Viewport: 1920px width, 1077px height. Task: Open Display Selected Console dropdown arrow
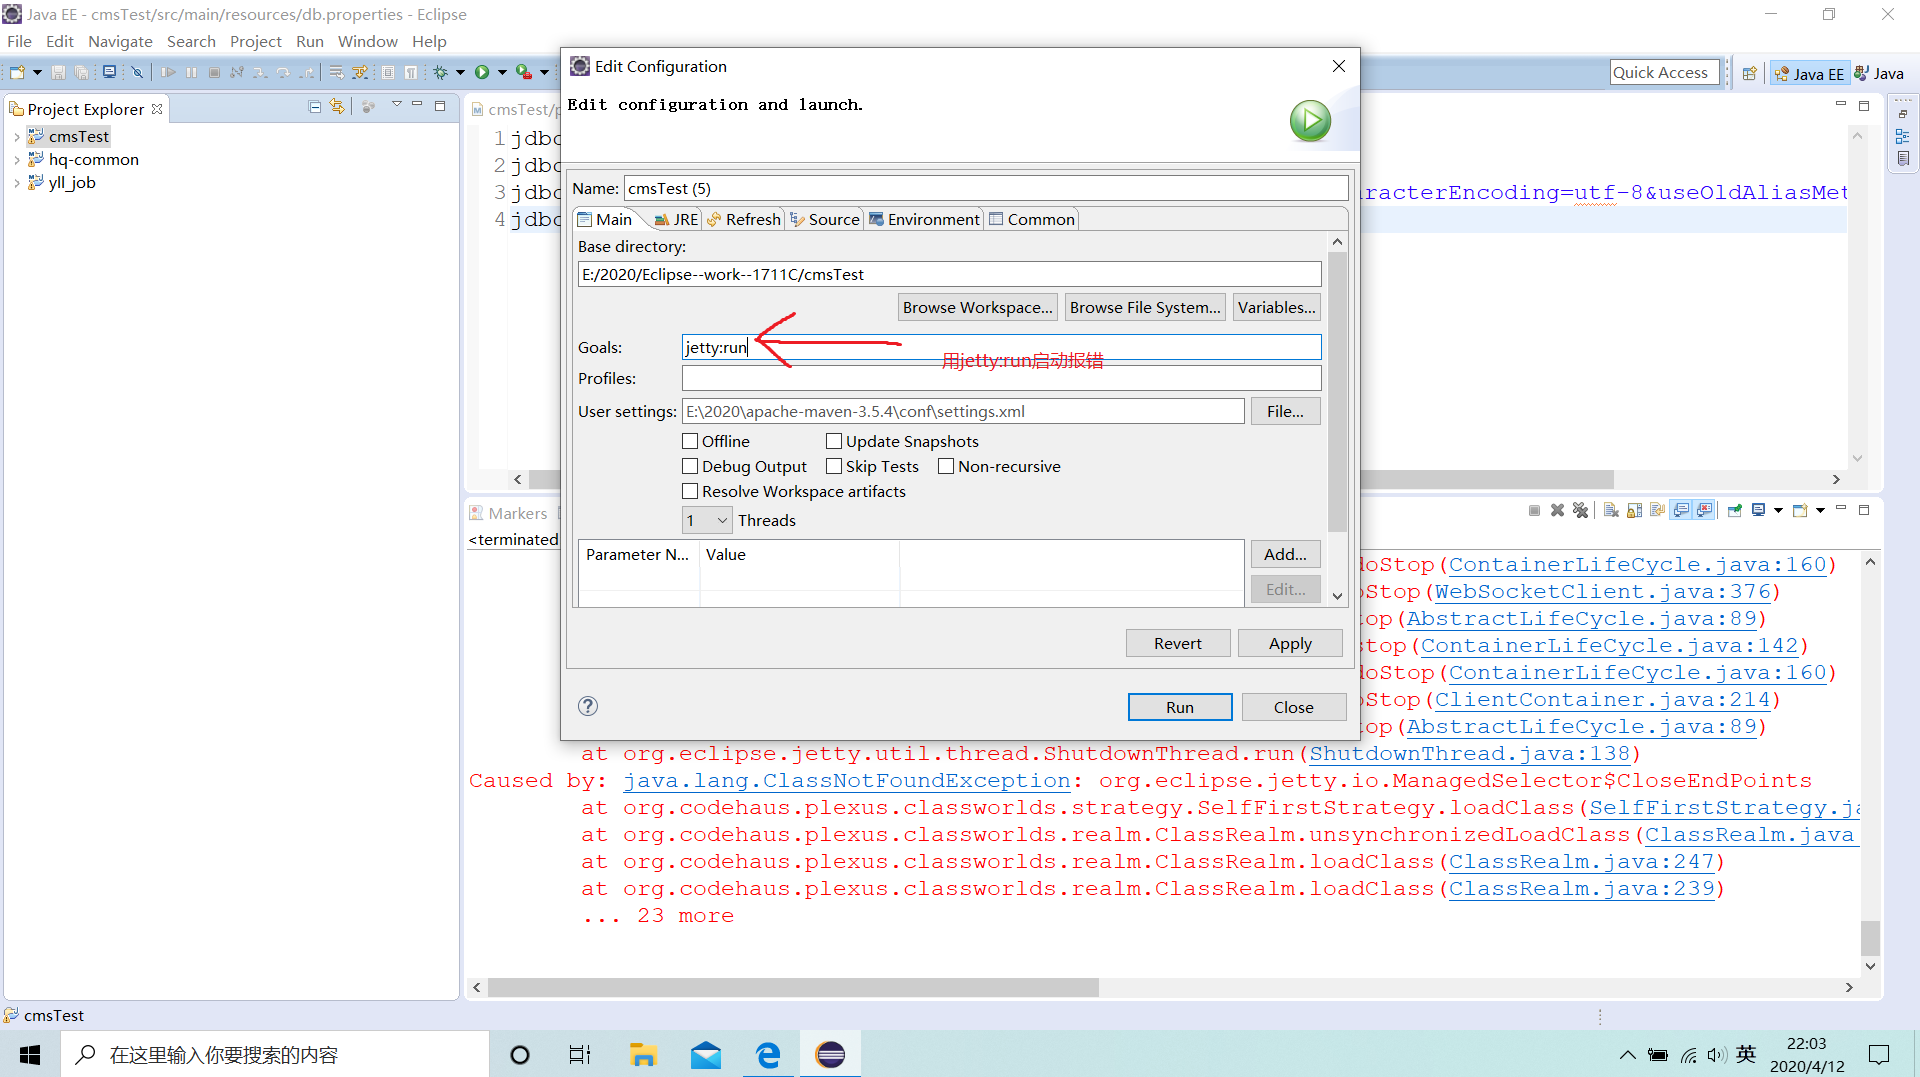point(1778,510)
